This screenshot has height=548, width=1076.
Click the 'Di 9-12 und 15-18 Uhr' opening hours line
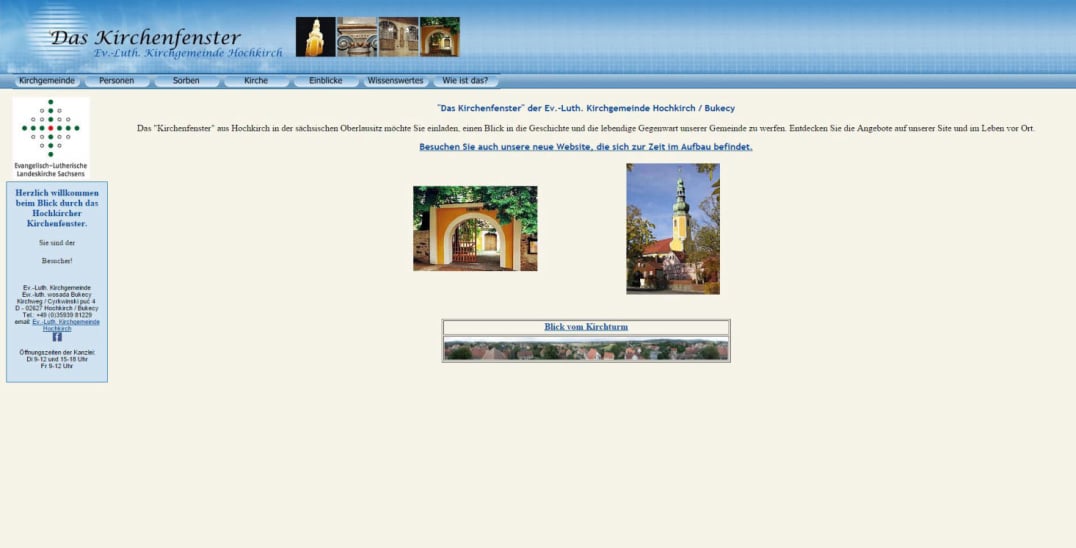tap(57, 359)
